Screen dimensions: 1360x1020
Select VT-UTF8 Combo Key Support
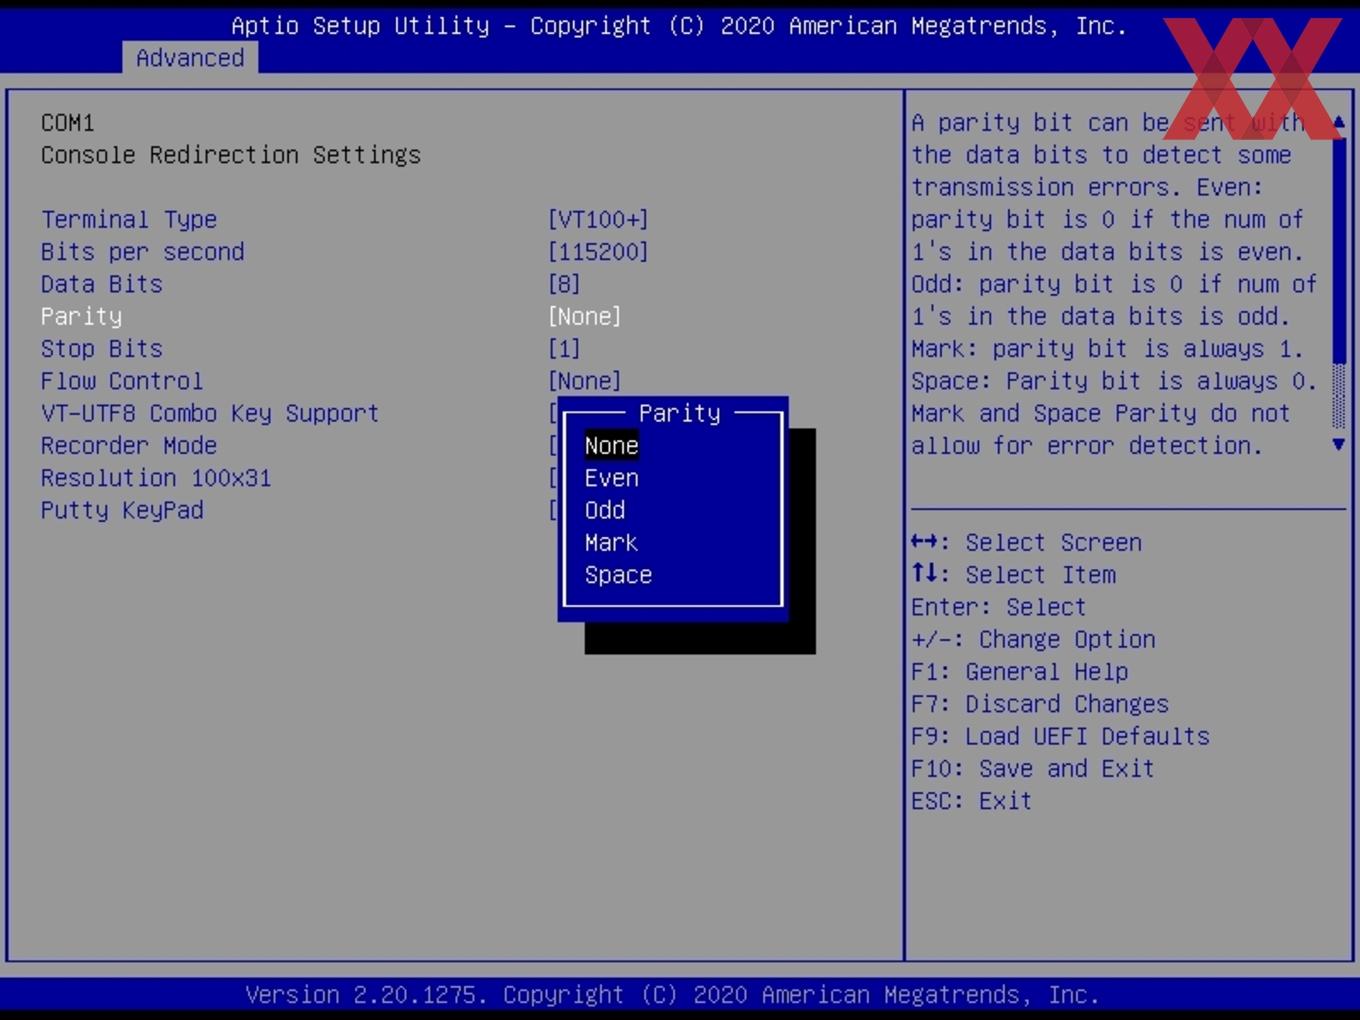pos(210,413)
